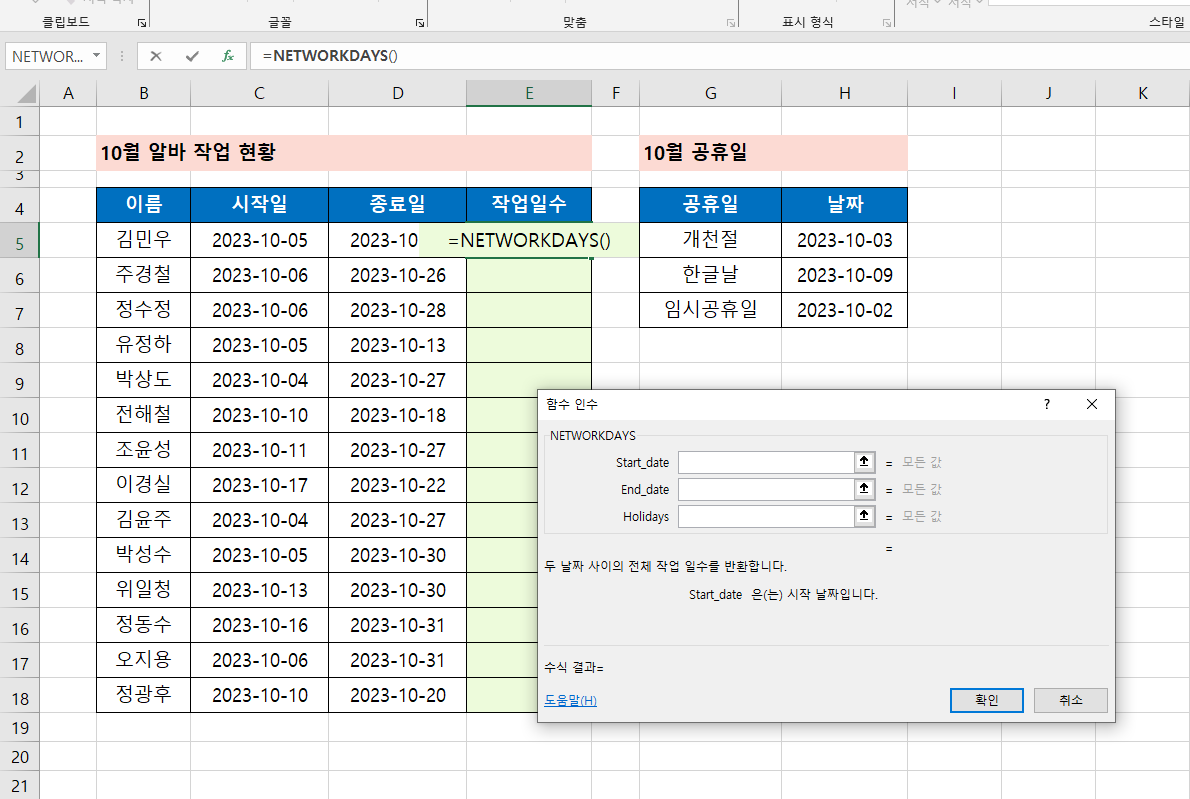Select column B header
This screenshot has height=799, width=1190.
click(x=143, y=93)
